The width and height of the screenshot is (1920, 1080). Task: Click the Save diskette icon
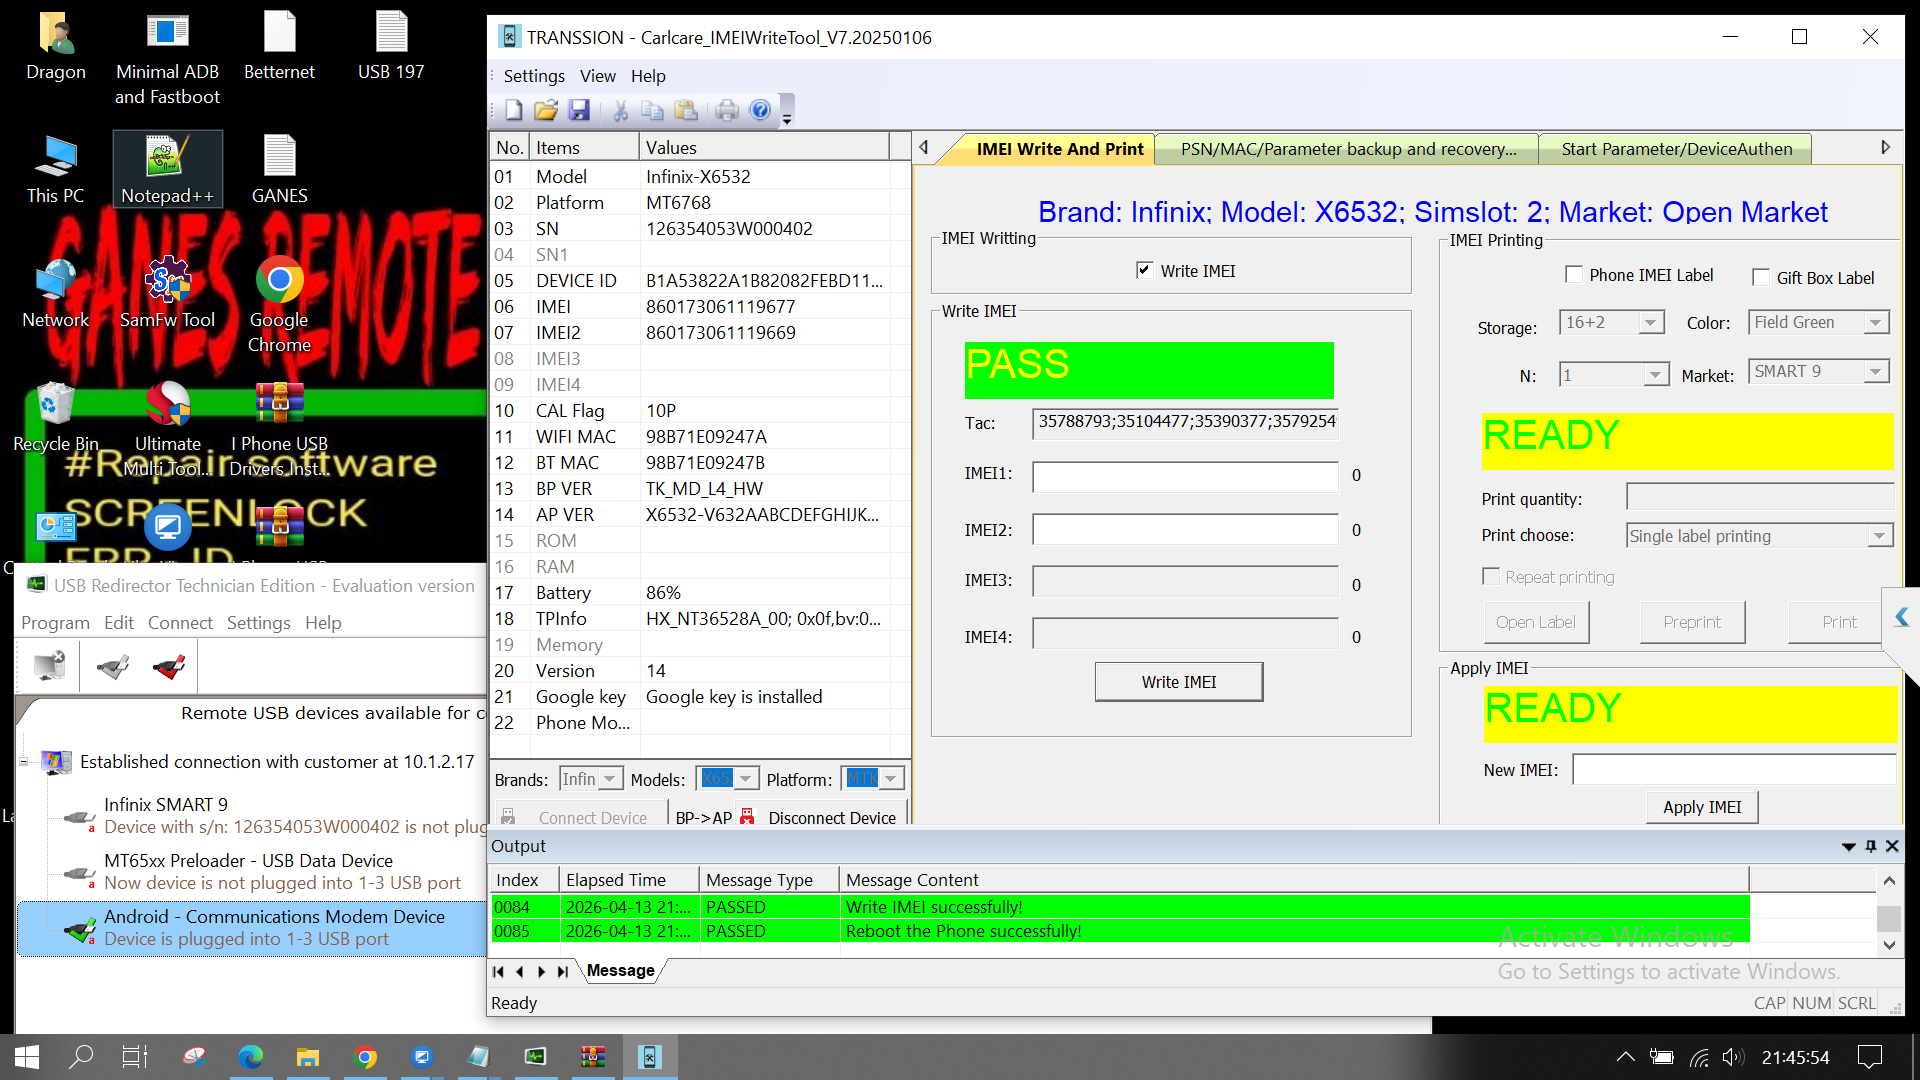[582, 110]
